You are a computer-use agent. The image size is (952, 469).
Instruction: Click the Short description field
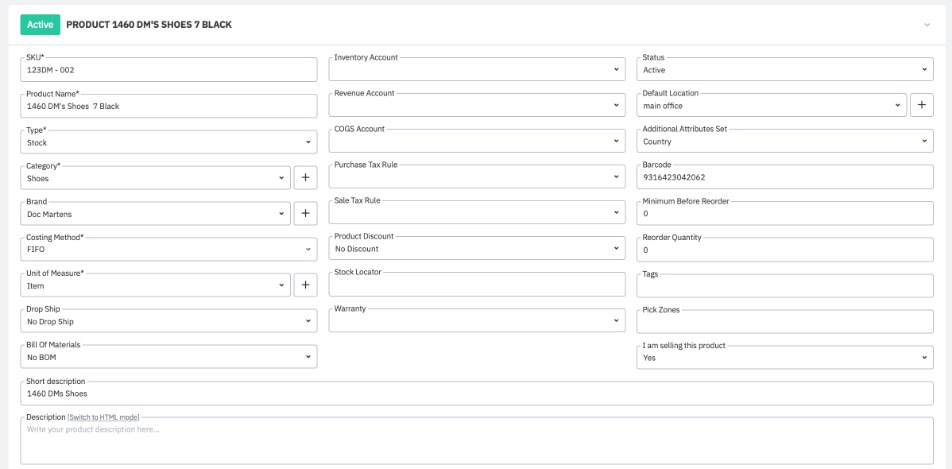click(476, 394)
